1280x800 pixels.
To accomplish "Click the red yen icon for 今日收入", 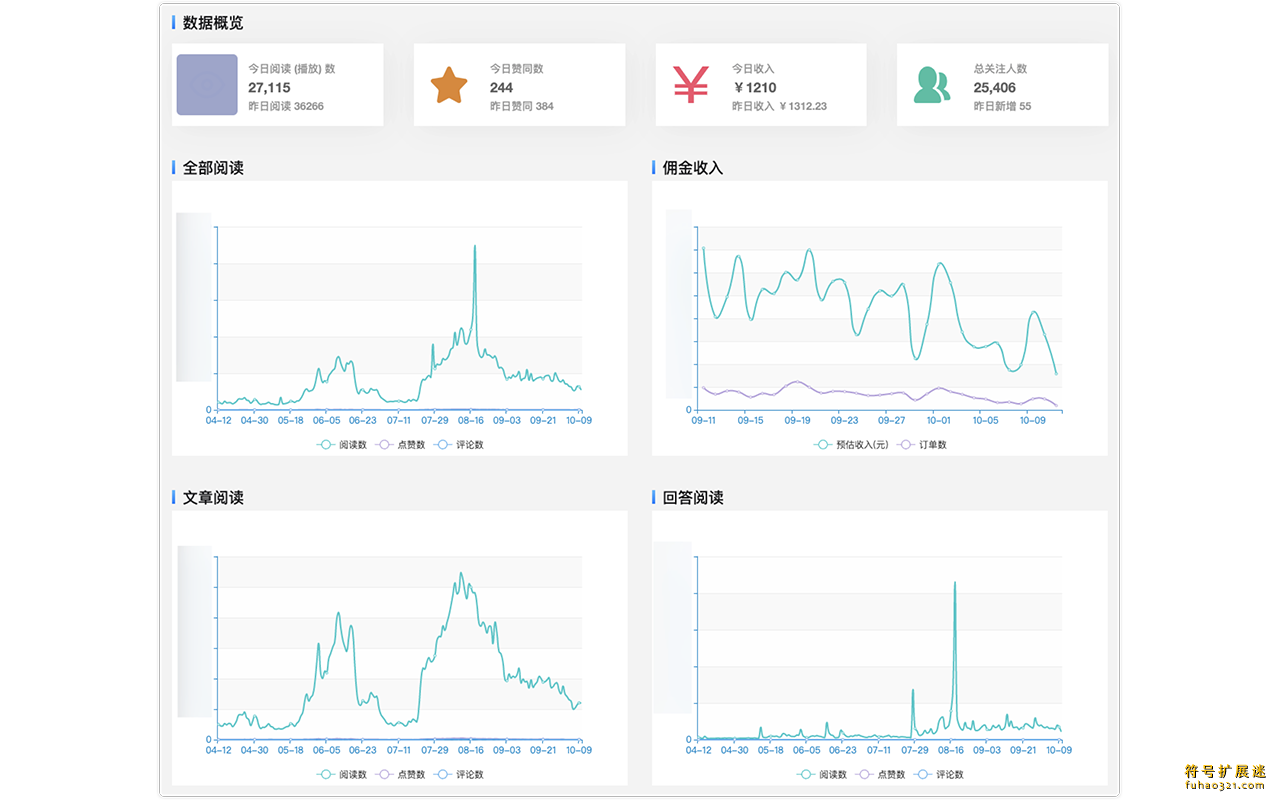I will click(690, 85).
